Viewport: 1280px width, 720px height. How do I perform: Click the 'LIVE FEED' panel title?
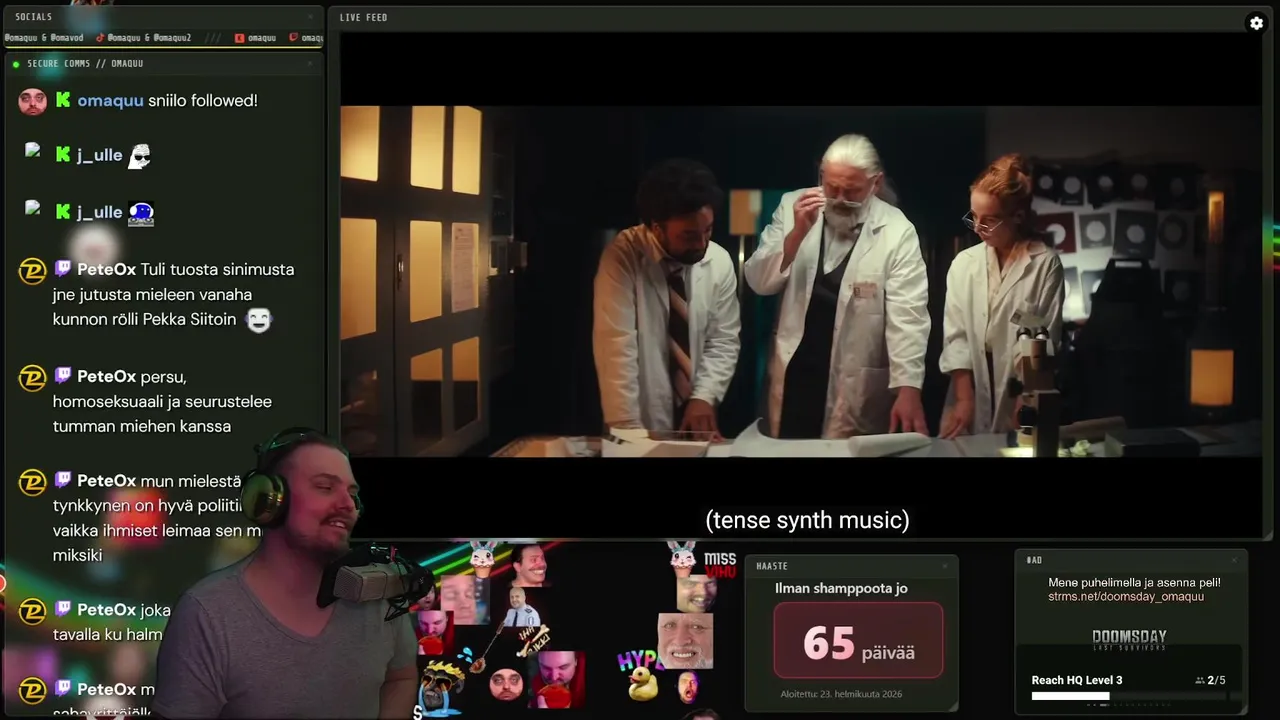click(x=363, y=17)
